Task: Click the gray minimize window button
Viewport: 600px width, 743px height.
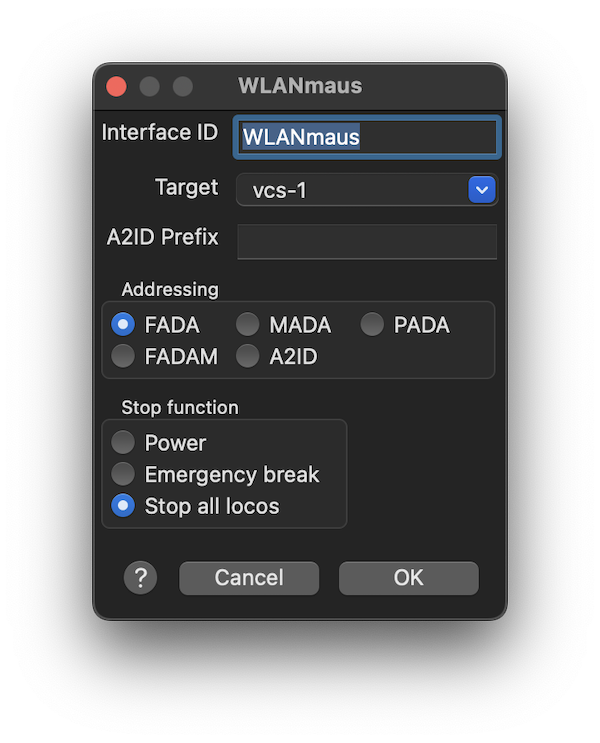Action: click(149, 86)
